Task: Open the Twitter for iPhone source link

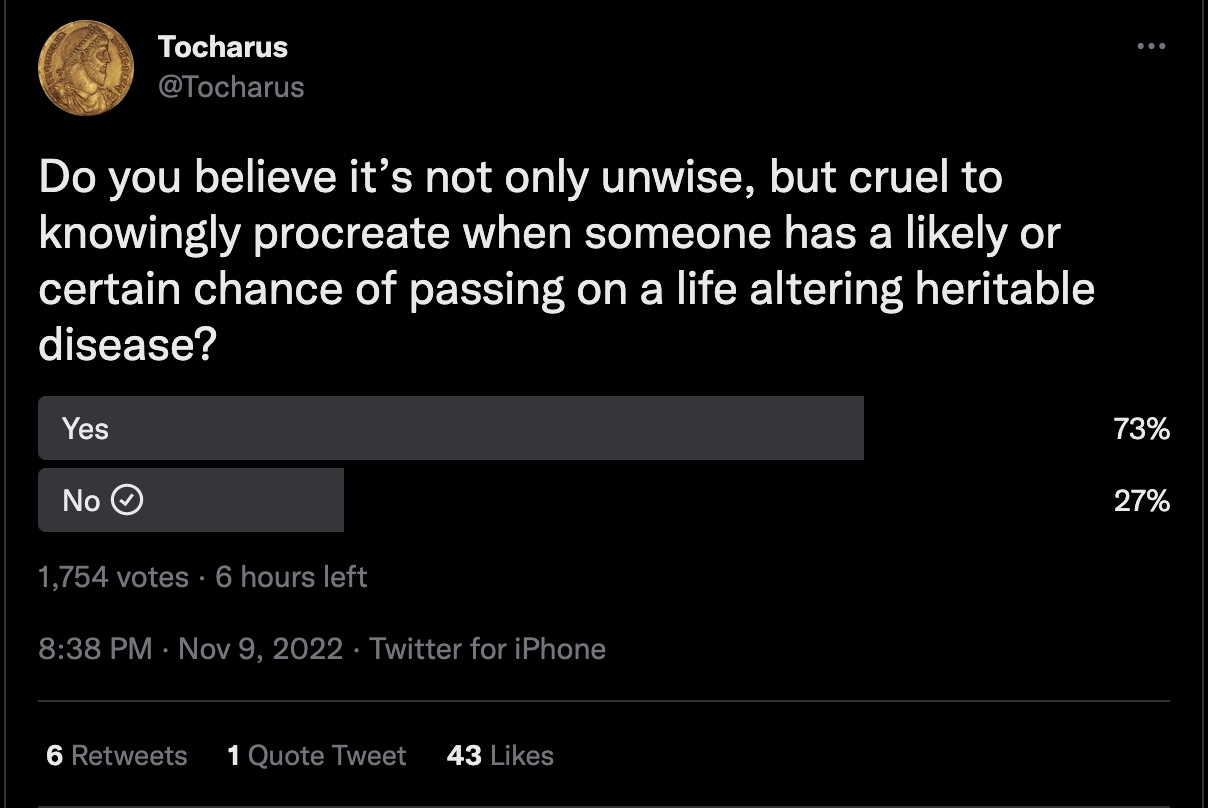Action: tap(488, 649)
